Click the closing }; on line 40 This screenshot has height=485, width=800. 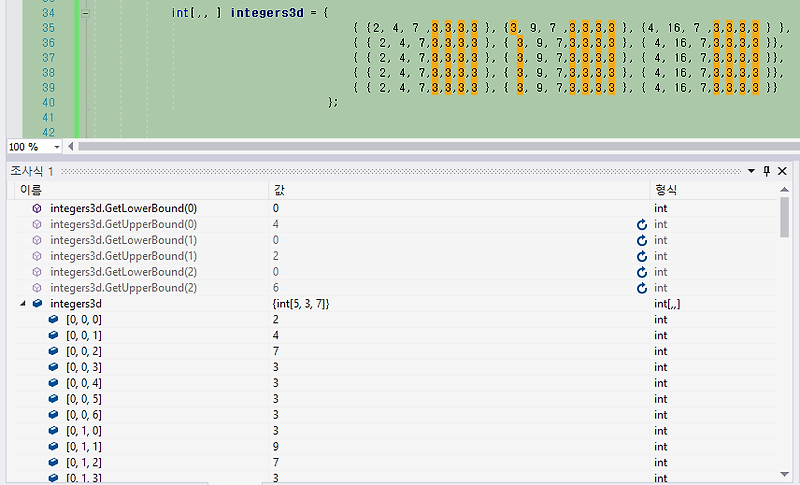(332, 102)
